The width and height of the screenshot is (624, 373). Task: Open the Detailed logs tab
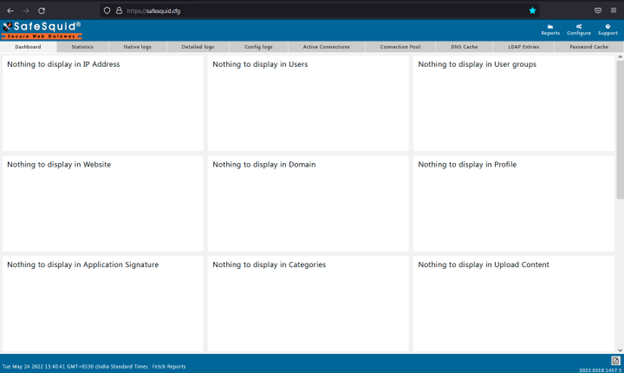point(198,47)
